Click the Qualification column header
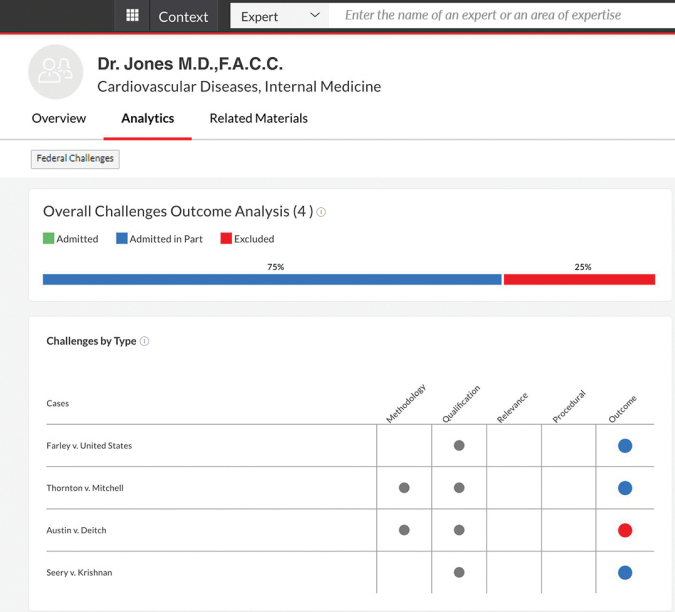 [x=461, y=404]
